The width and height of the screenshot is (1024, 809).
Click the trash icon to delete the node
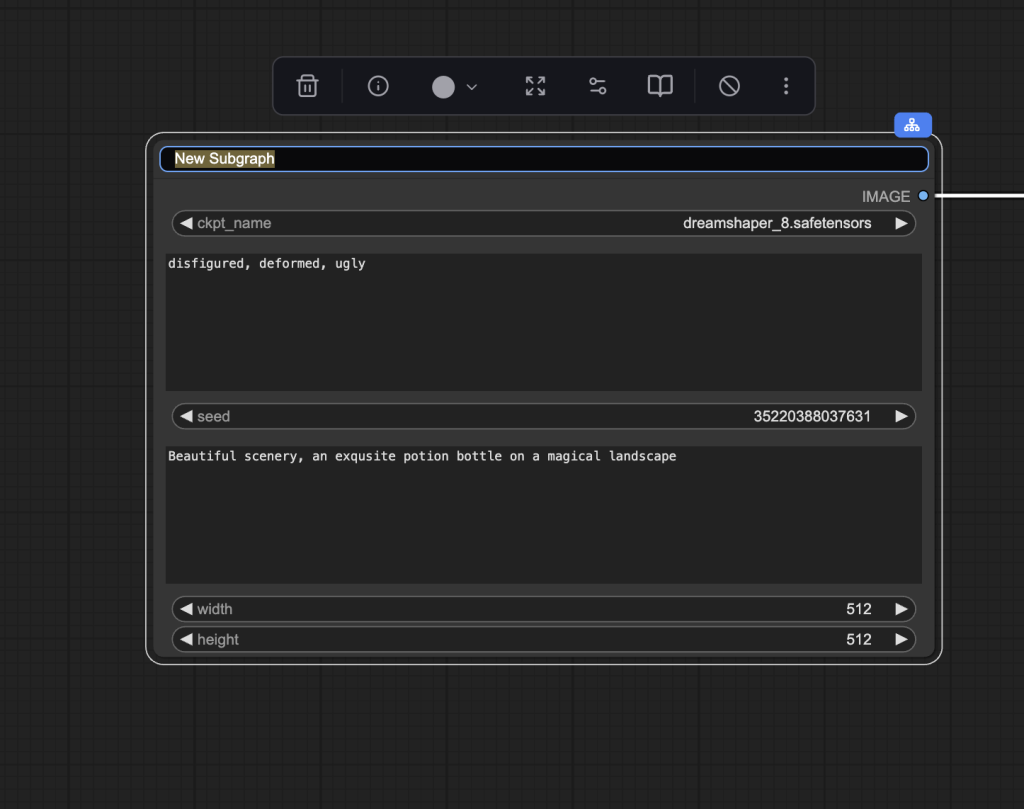tap(307, 86)
